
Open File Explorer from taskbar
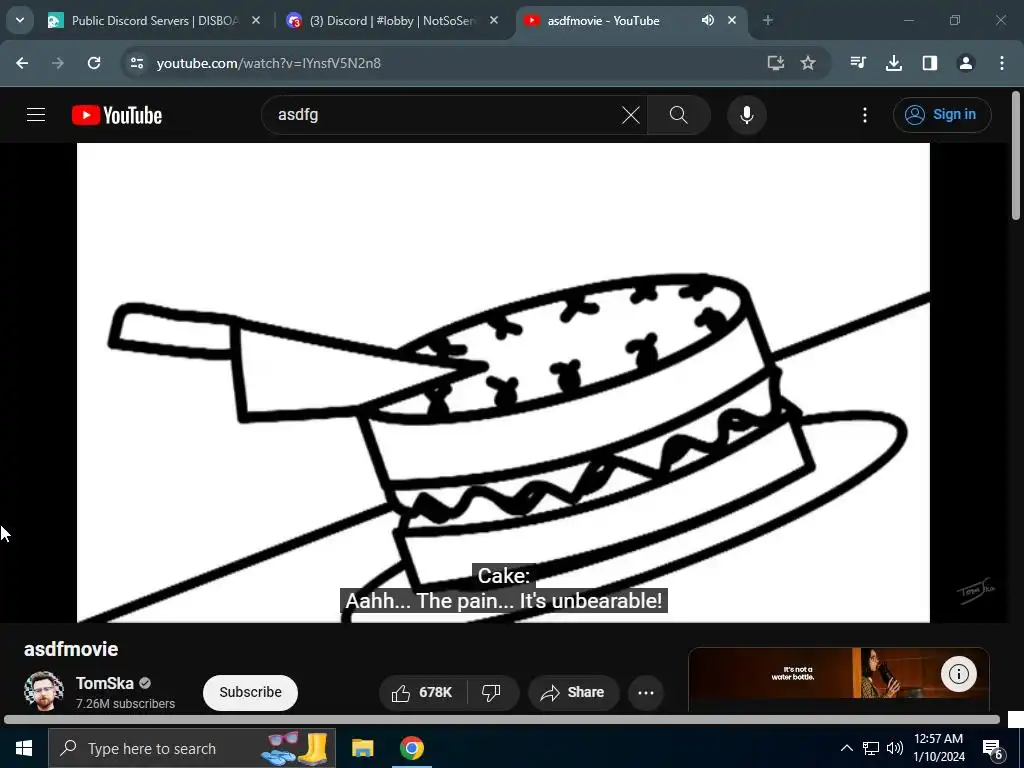pos(362,748)
